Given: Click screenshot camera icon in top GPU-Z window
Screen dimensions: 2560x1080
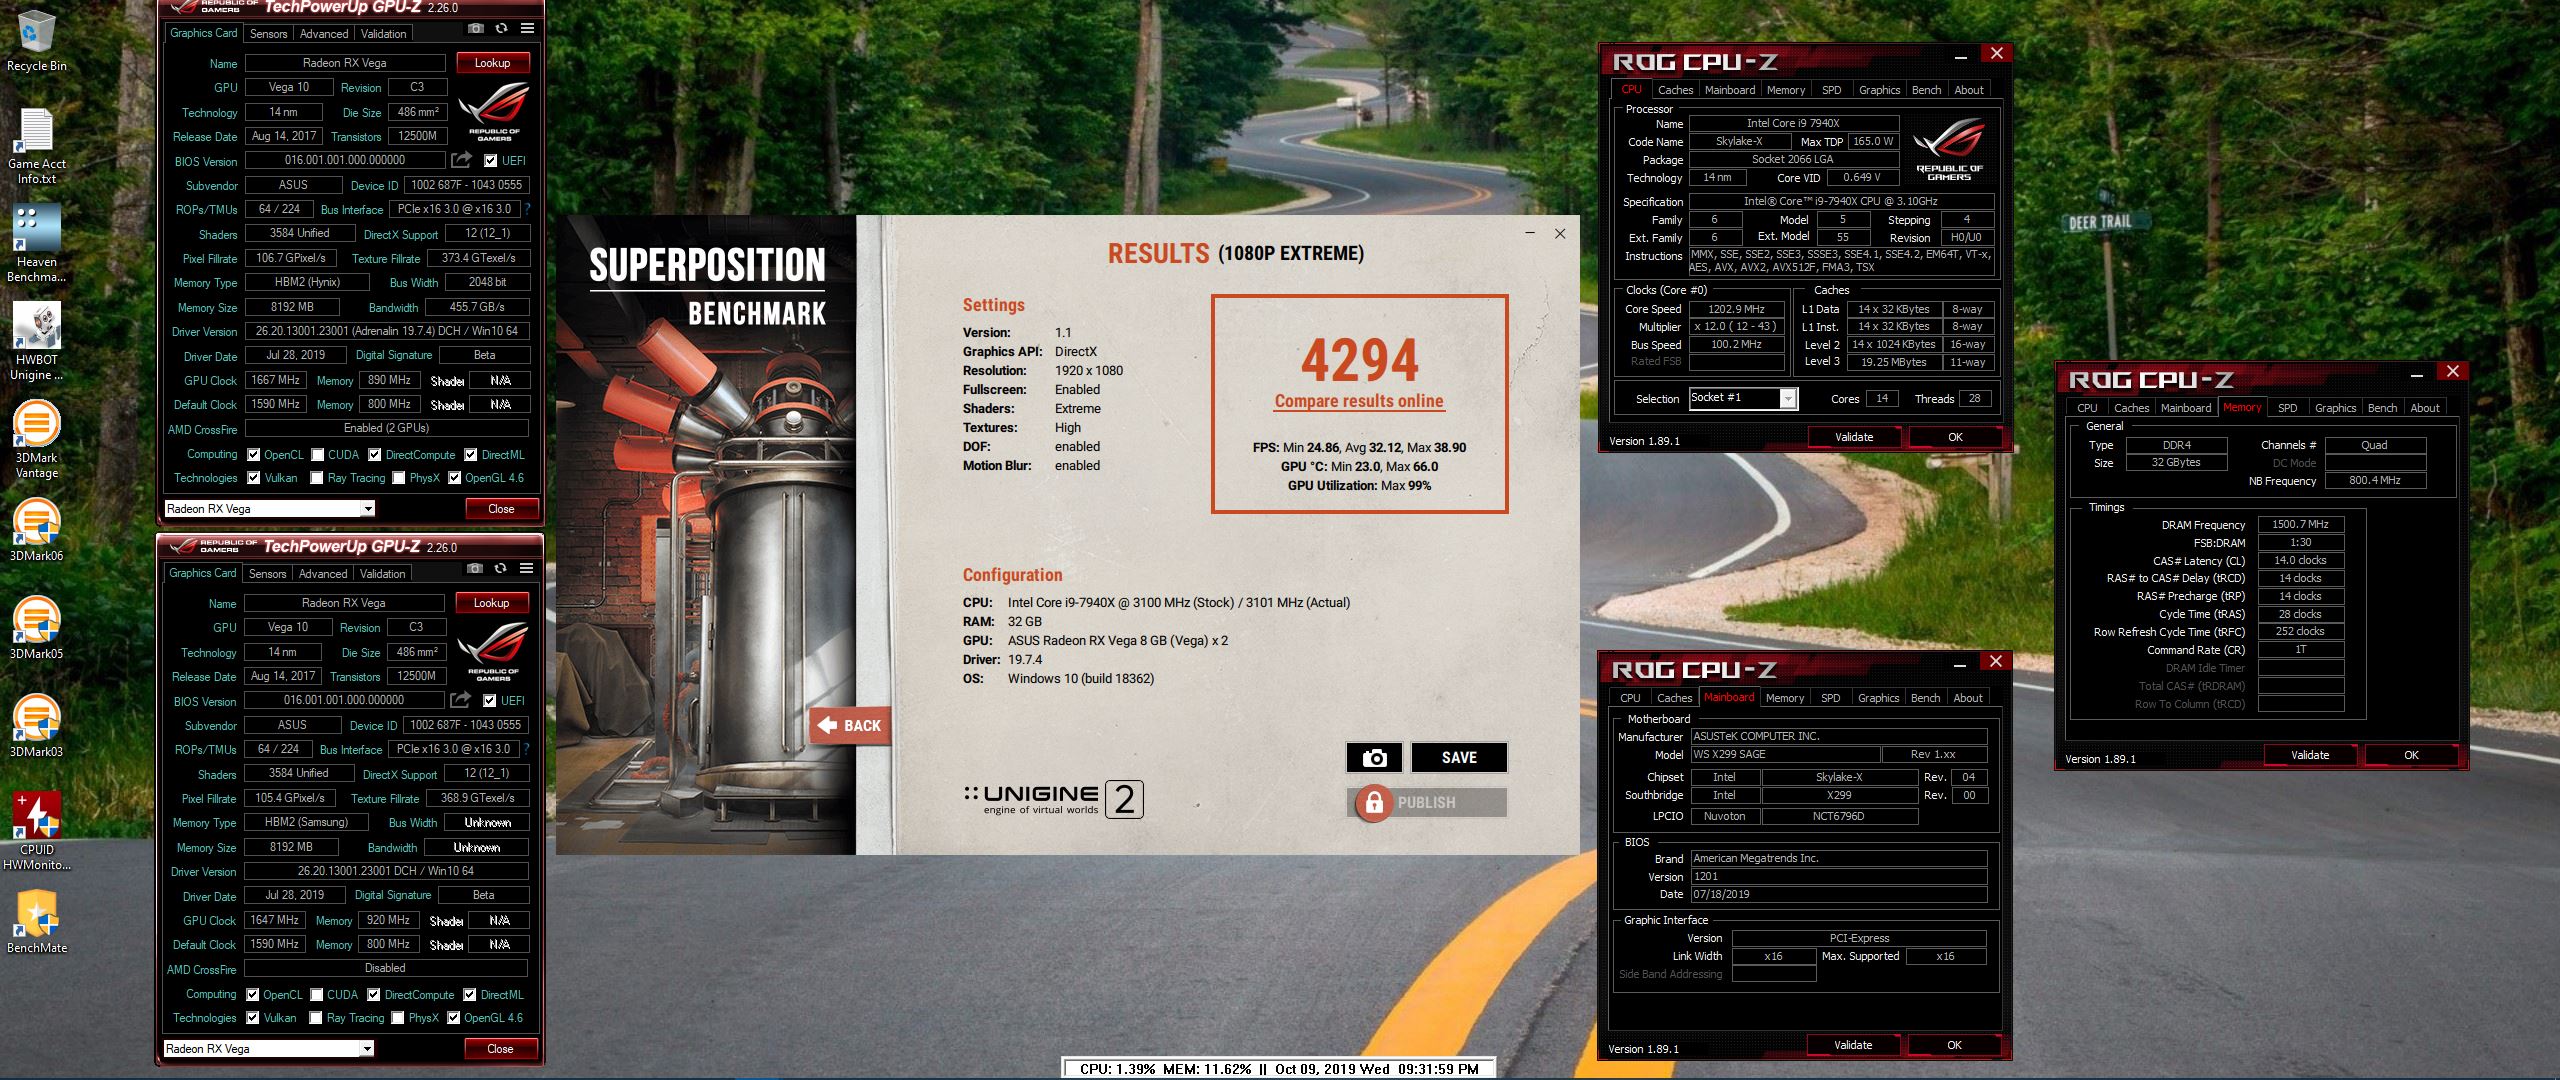Looking at the screenshot, I should [x=476, y=29].
